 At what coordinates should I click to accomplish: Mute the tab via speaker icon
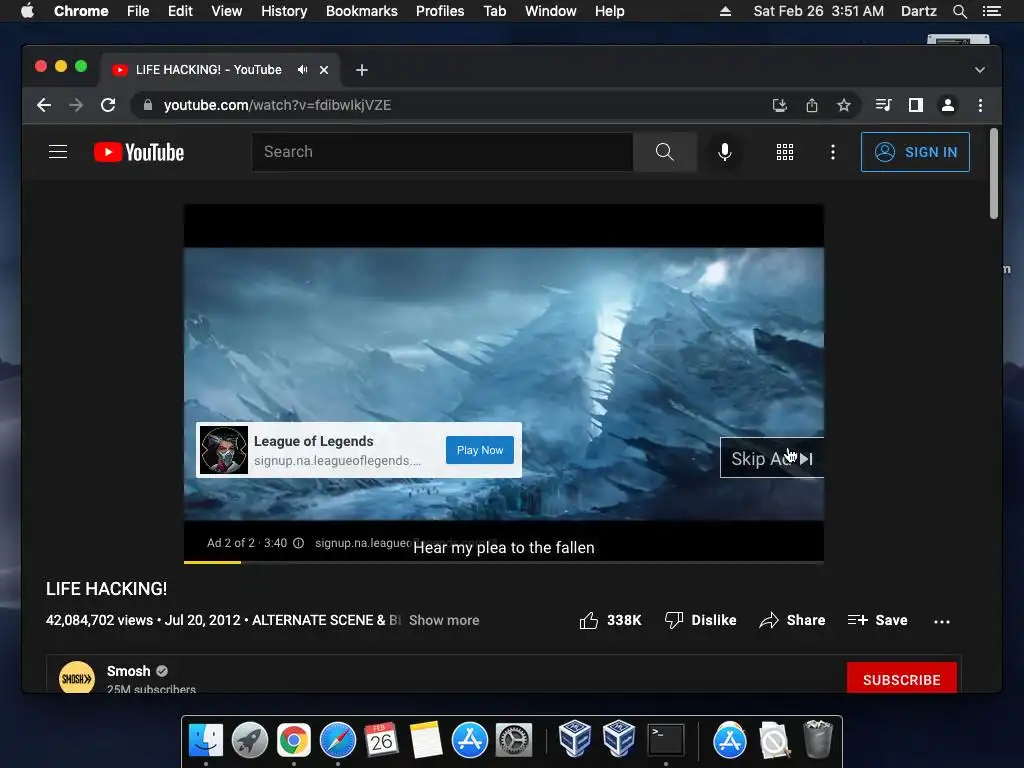click(302, 70)
